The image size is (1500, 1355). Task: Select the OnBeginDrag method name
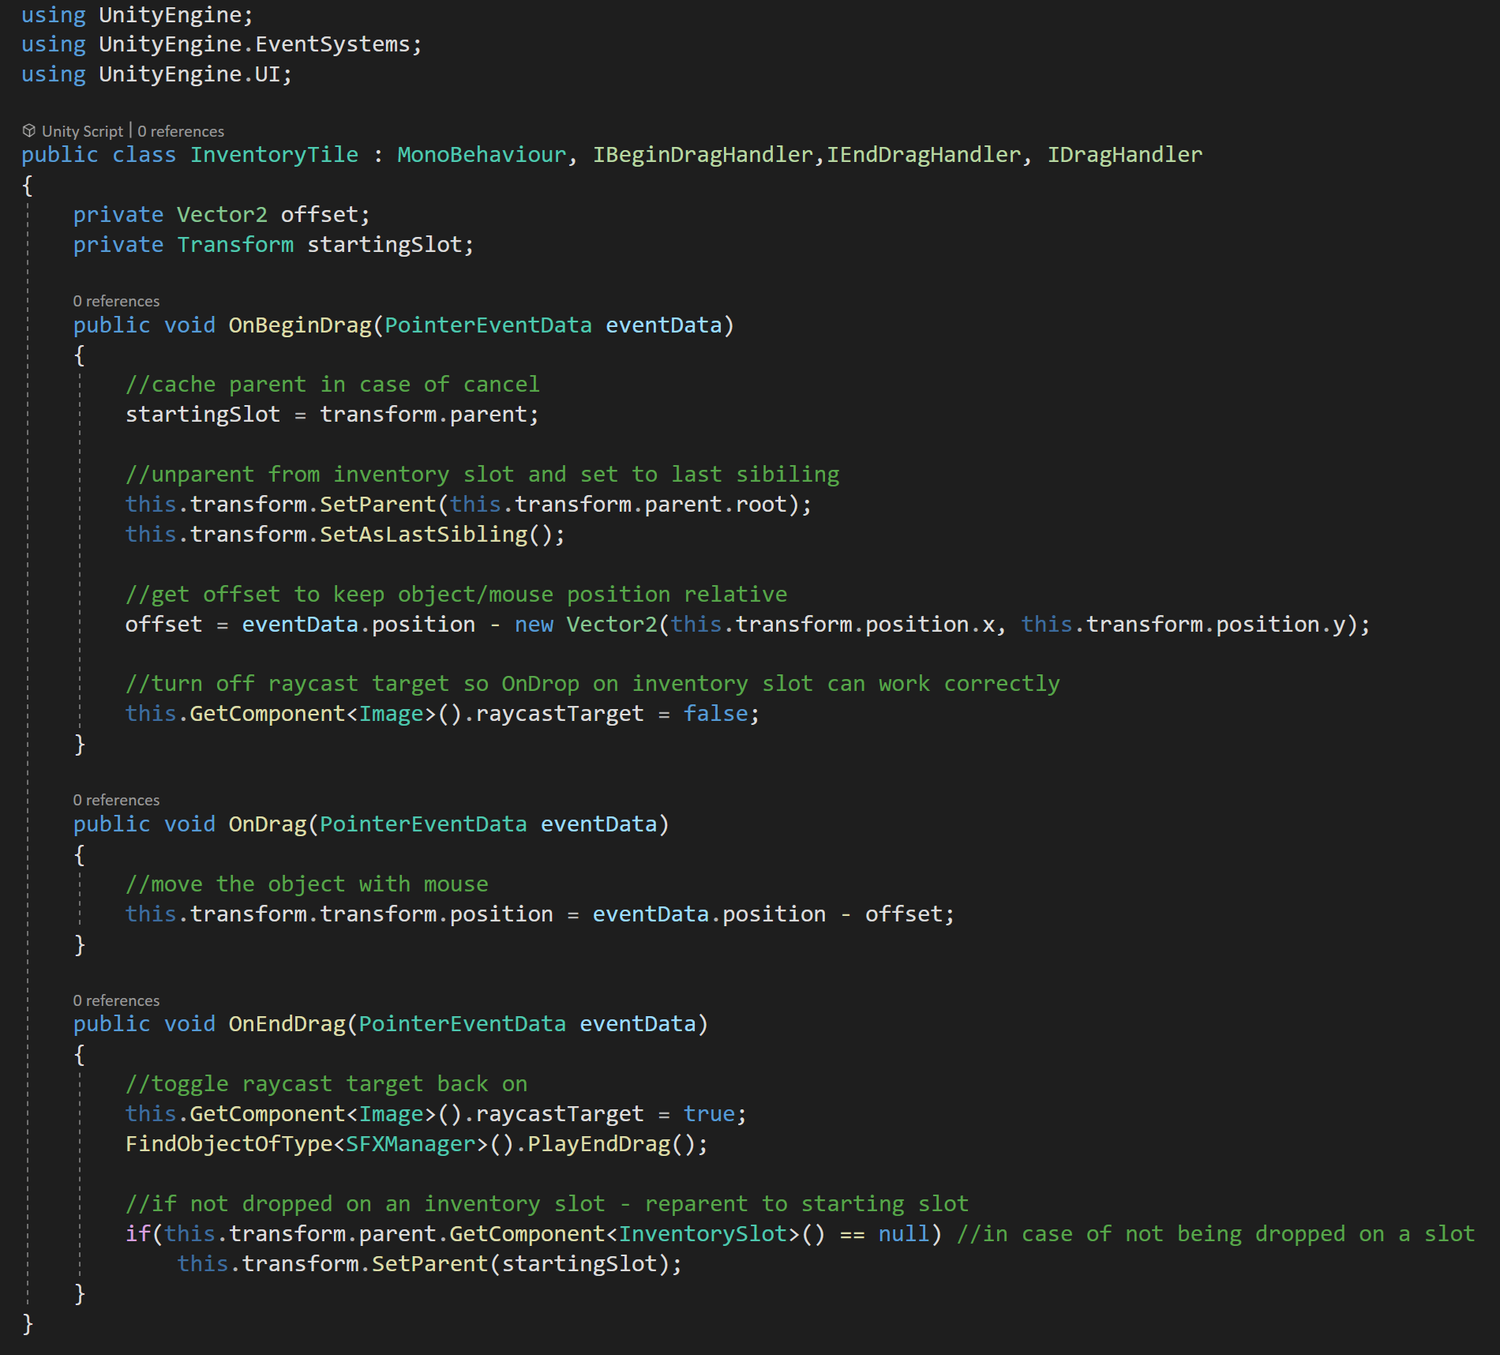click(299, 324)
